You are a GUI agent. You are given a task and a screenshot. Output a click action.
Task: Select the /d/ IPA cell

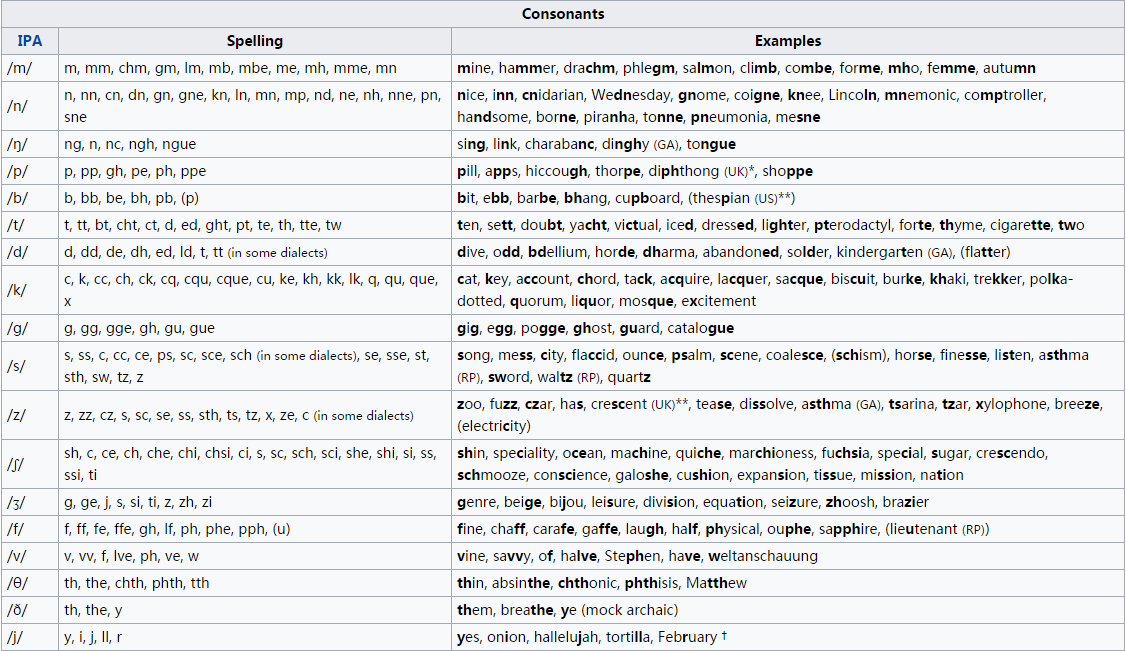(x=29, y=252)
